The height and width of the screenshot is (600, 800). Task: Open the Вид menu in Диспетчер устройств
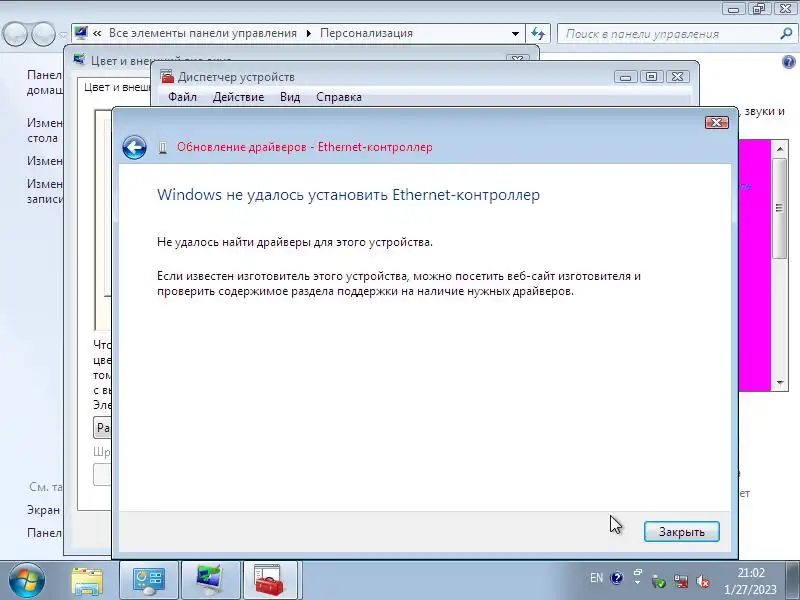point(290,97)
